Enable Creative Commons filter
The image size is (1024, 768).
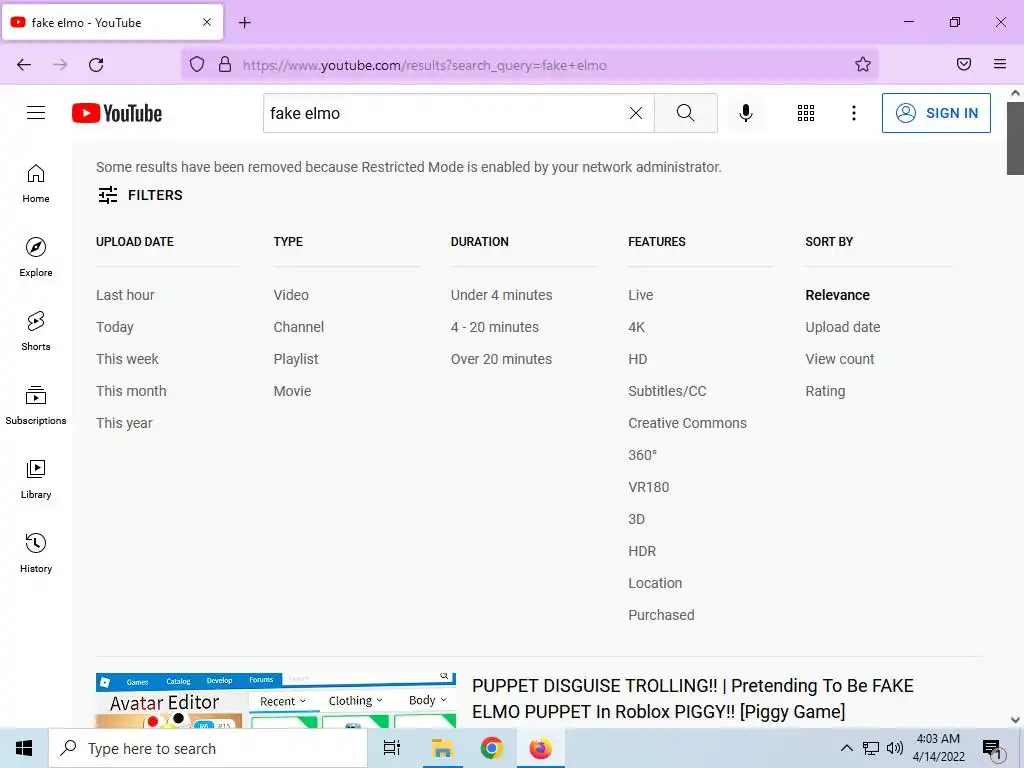[x=688, y=423]
